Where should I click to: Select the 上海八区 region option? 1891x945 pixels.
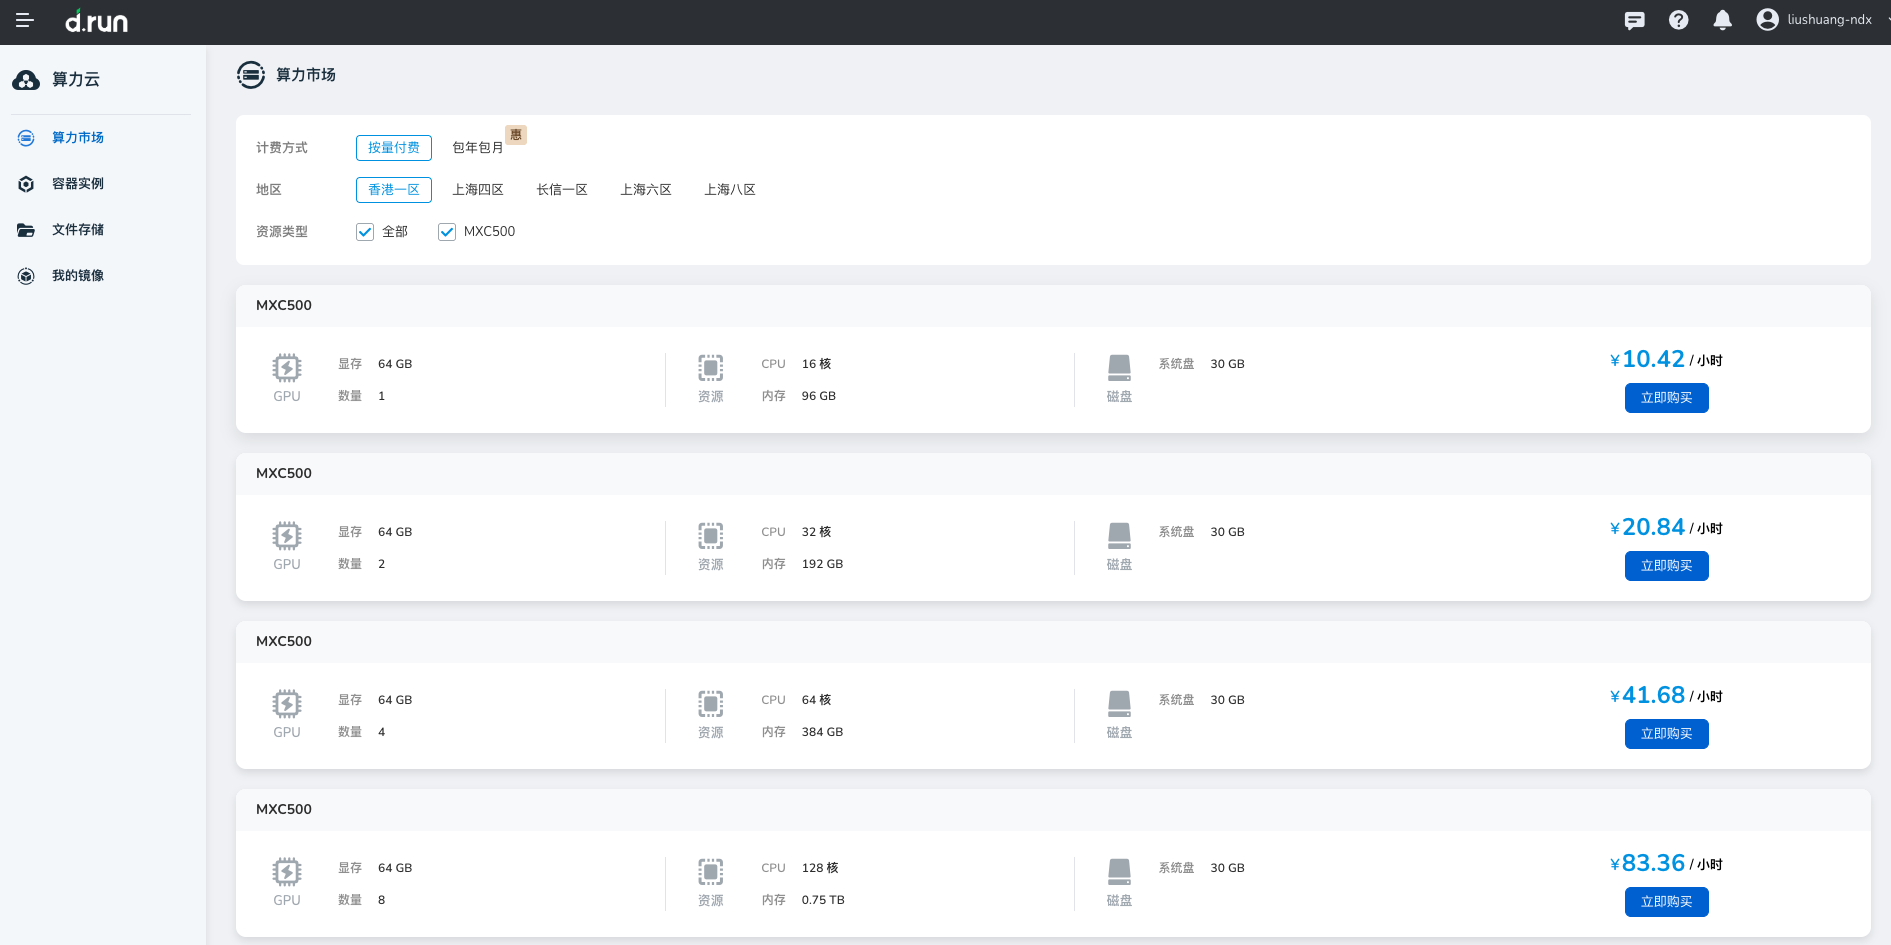pyautogui.click(x=729, y=190)
